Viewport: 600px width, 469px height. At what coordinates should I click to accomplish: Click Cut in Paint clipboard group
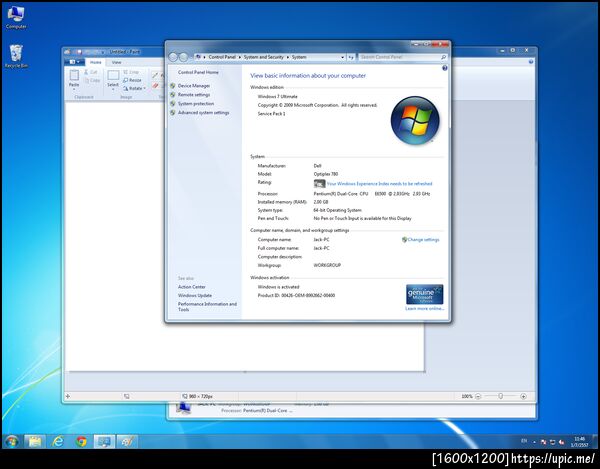(x=91, y=72)
